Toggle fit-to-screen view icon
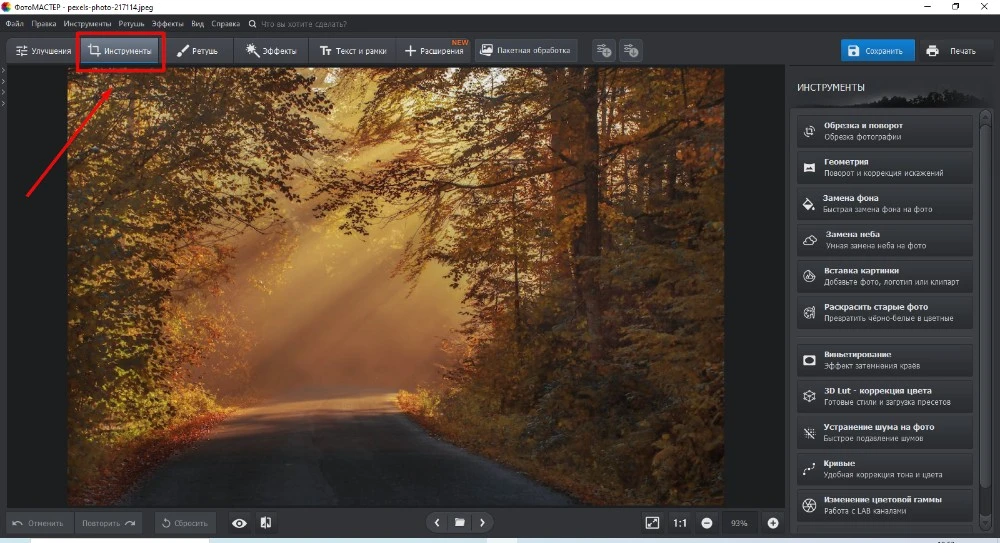This screenshot has width=1000, height=543. point(652,523)
